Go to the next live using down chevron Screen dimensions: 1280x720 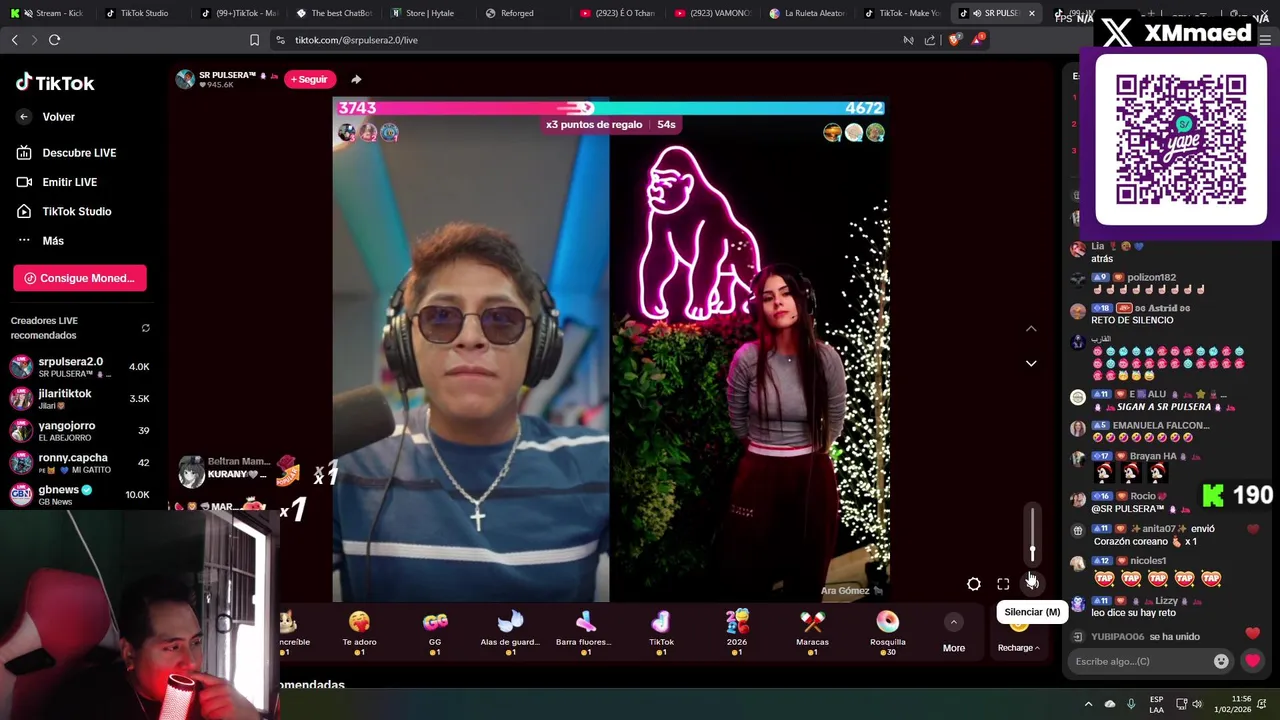1031,363
